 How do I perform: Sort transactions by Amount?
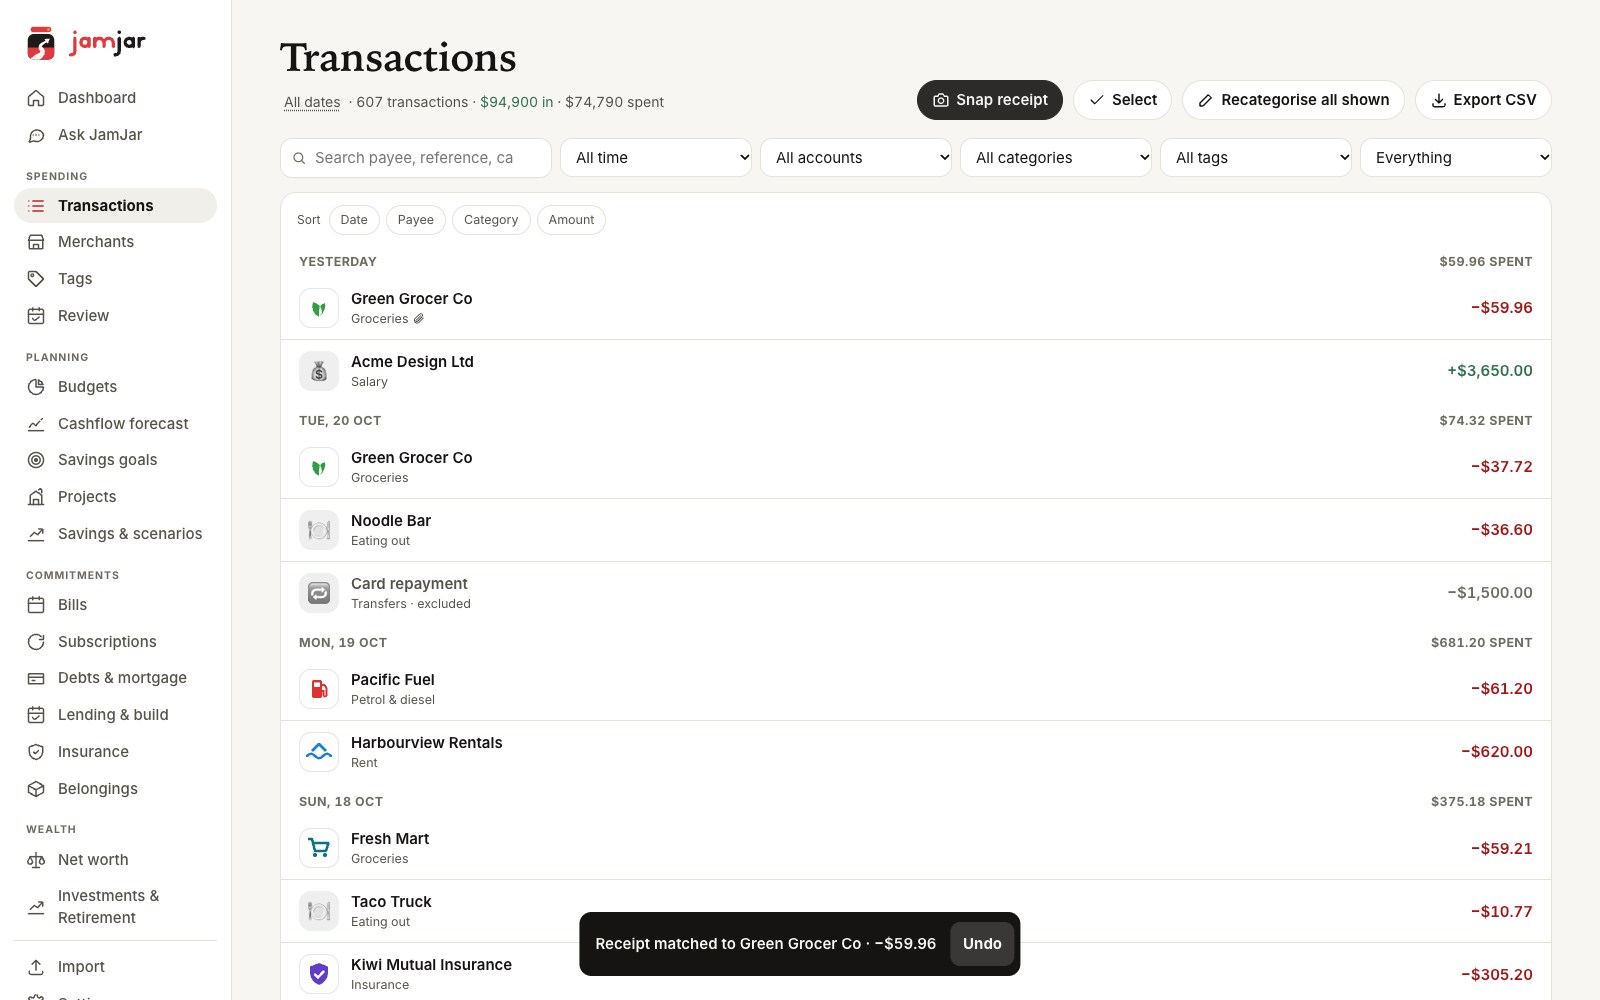(571, 220)
